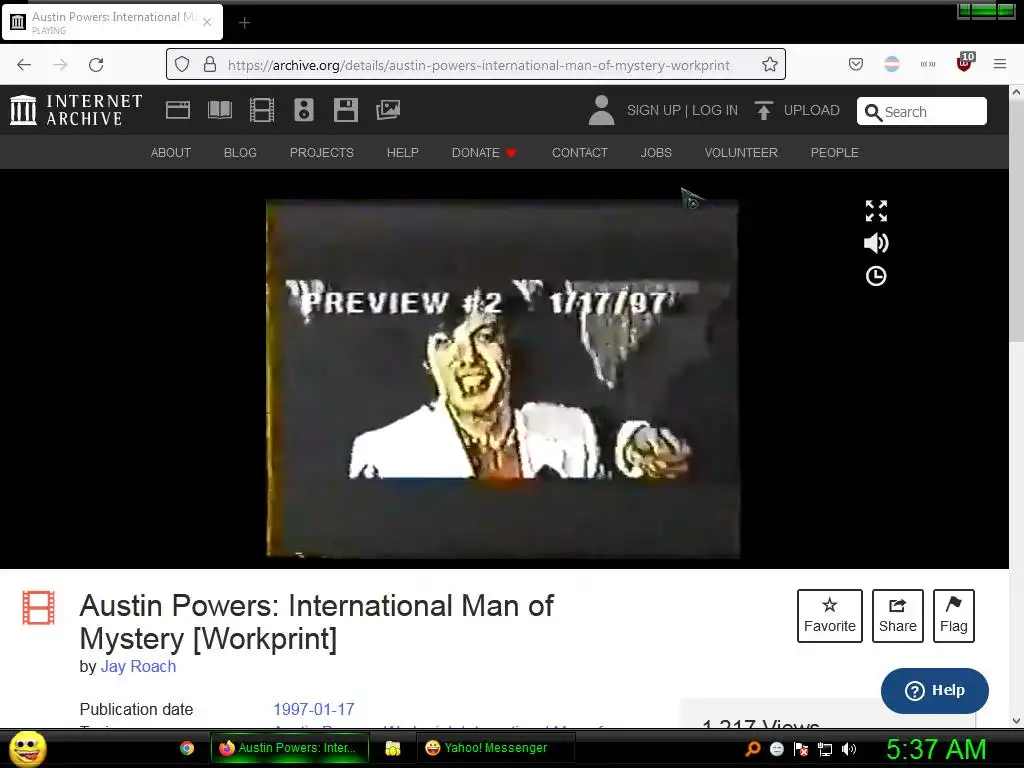Viewport: 1024px width, 768px height.
Task: Switch to Firefox Austin Powers taskbar item
Action: pyautogui.click(x=289, y=748)
